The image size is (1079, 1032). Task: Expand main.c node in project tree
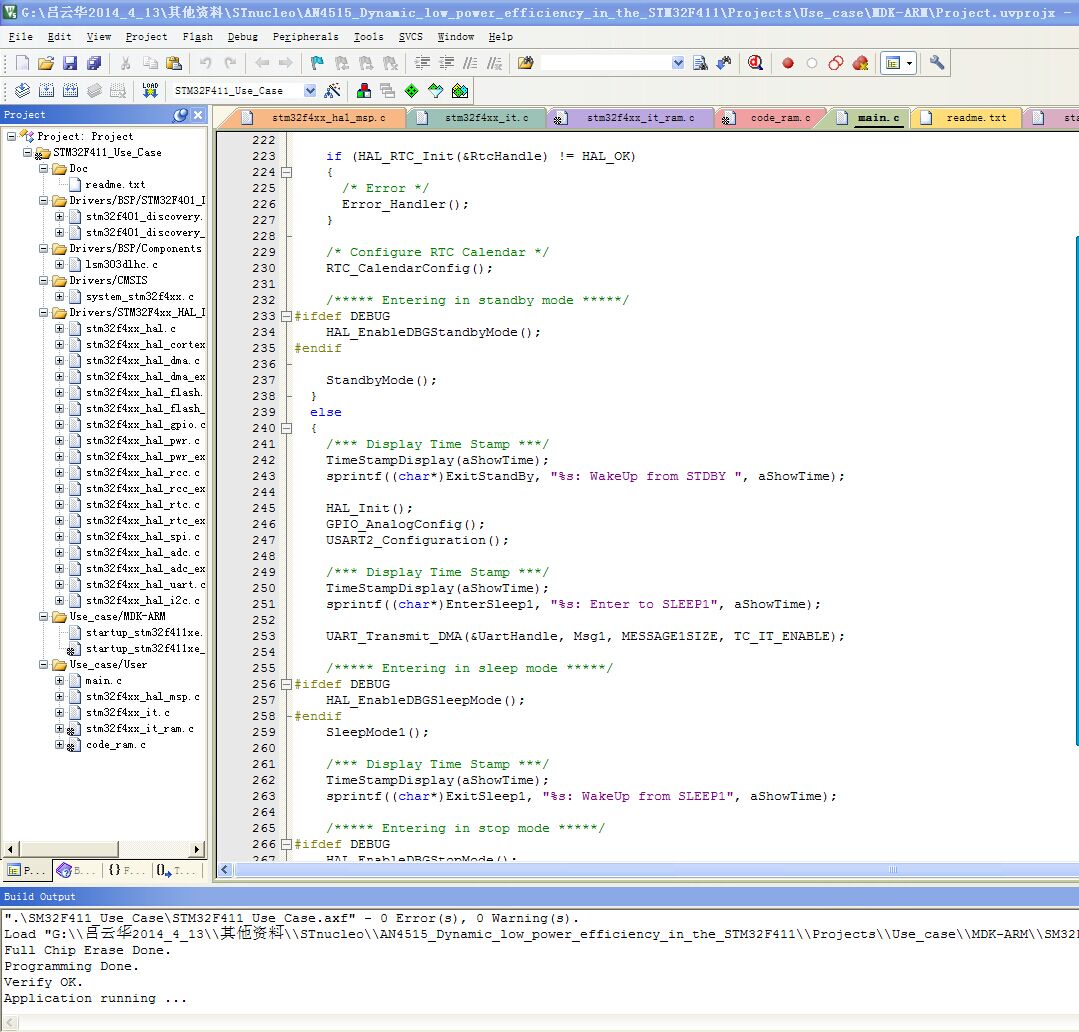[59, 680]
